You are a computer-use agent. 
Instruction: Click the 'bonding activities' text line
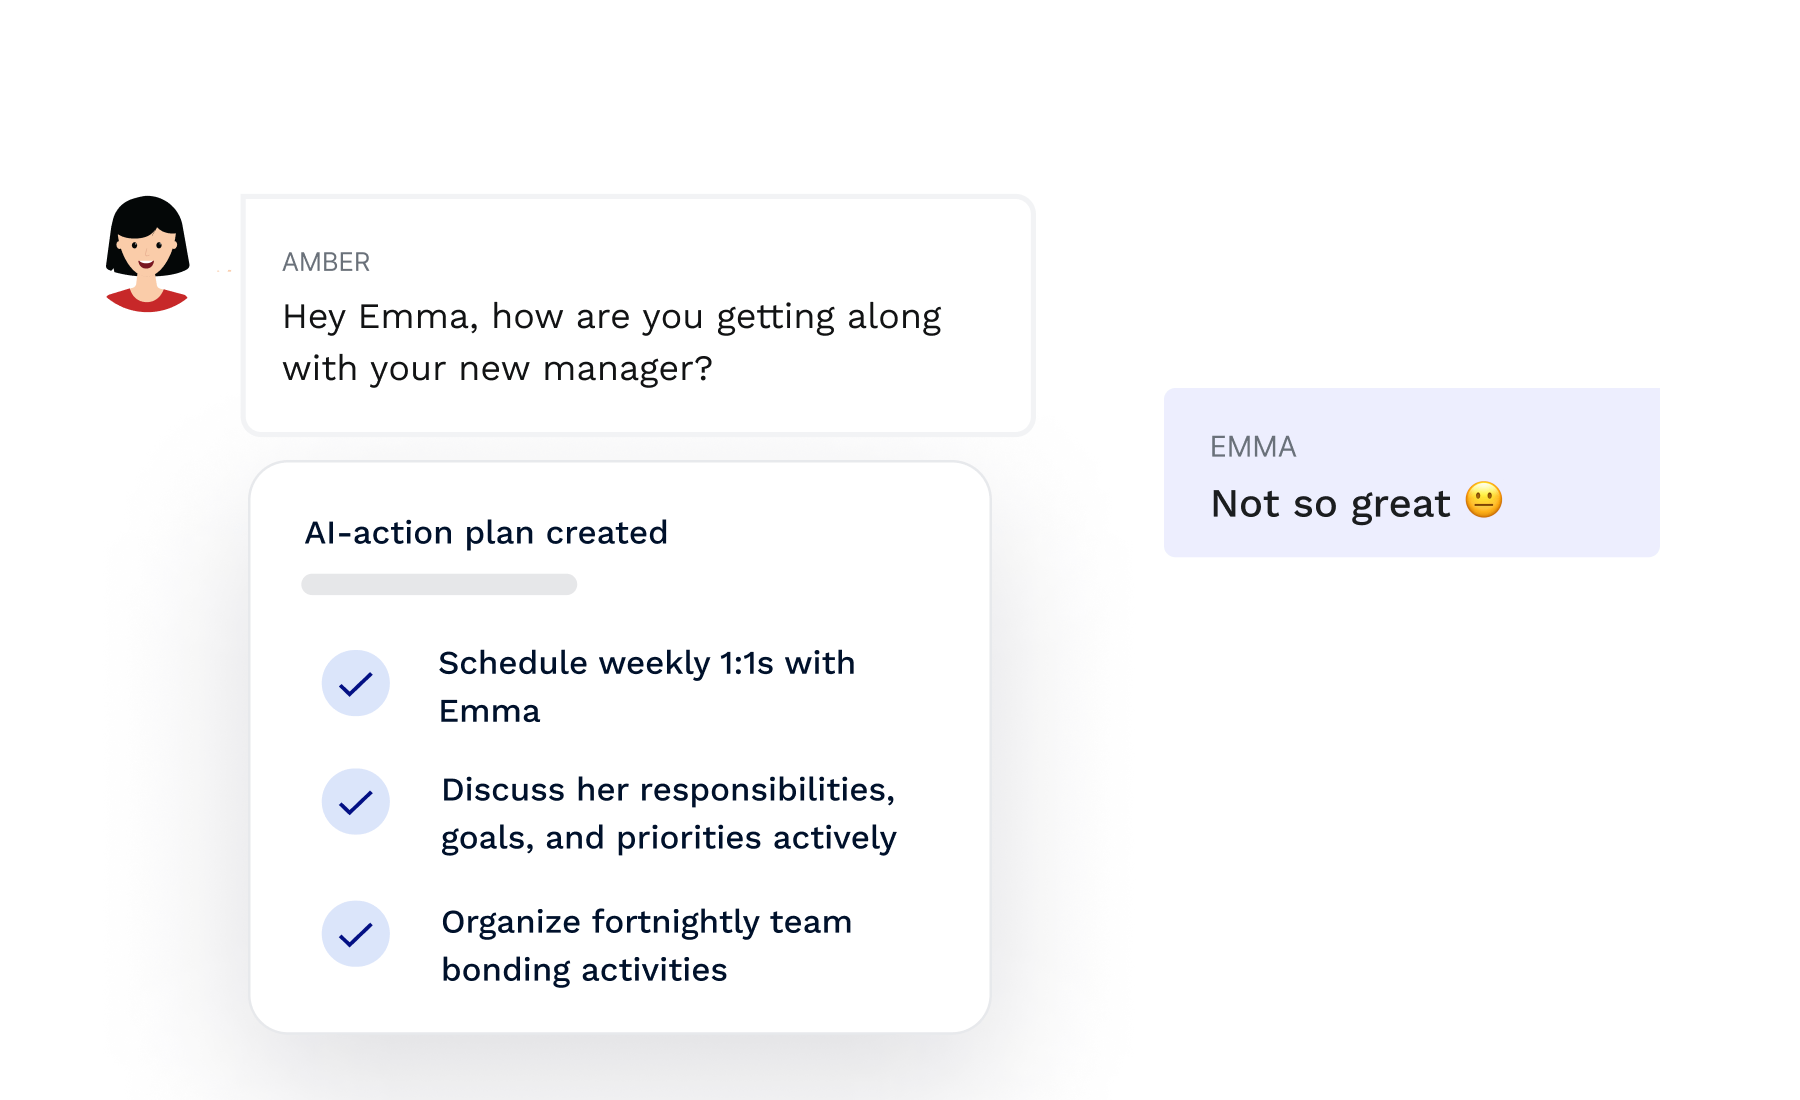pos(584,970)
